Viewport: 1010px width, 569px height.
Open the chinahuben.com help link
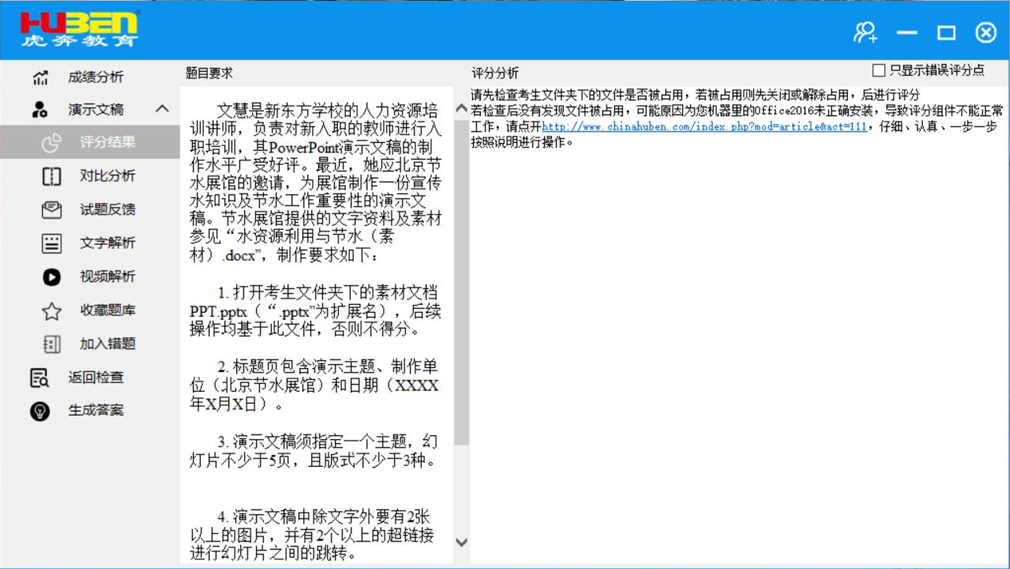(704, 126)
